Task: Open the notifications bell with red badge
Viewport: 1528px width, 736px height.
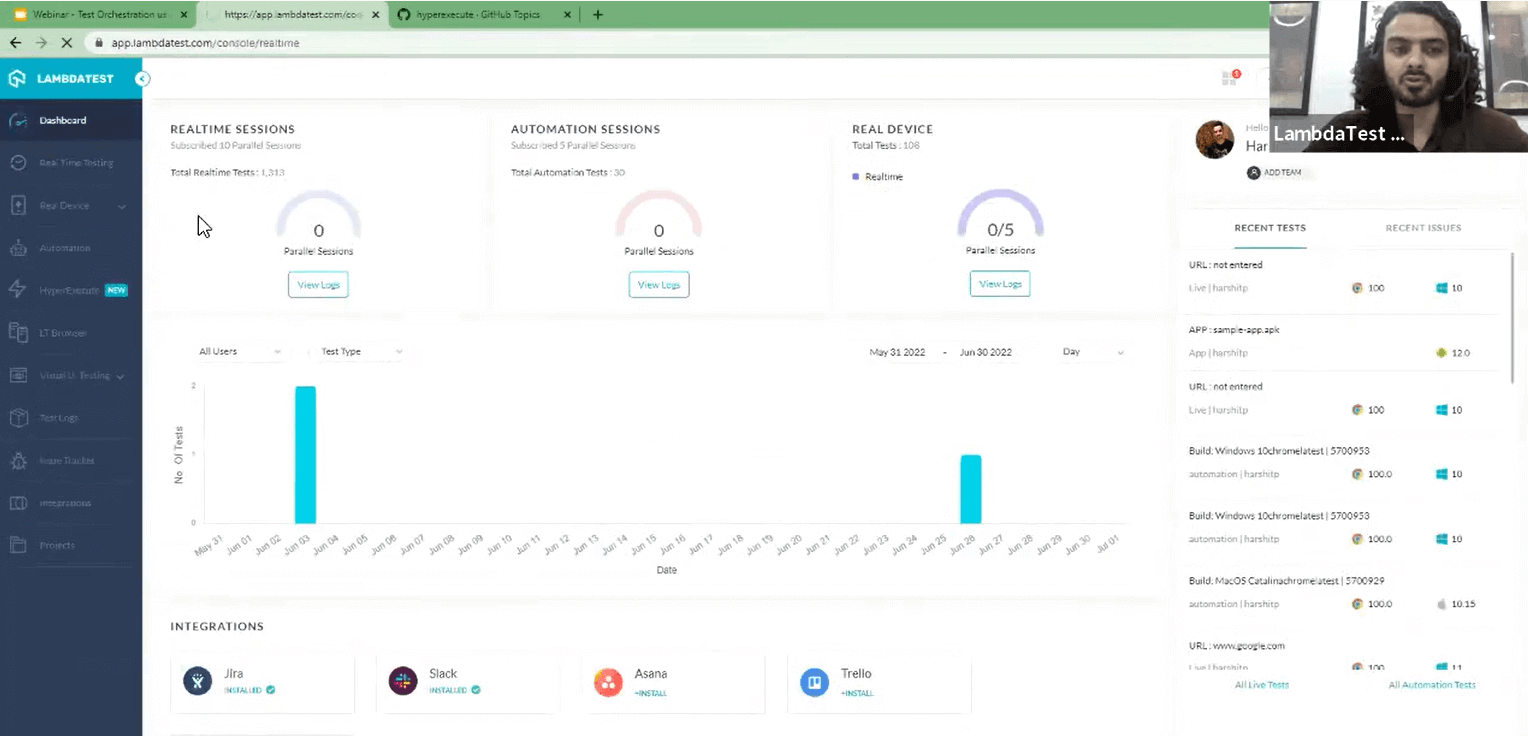Action: (1229, 77)
